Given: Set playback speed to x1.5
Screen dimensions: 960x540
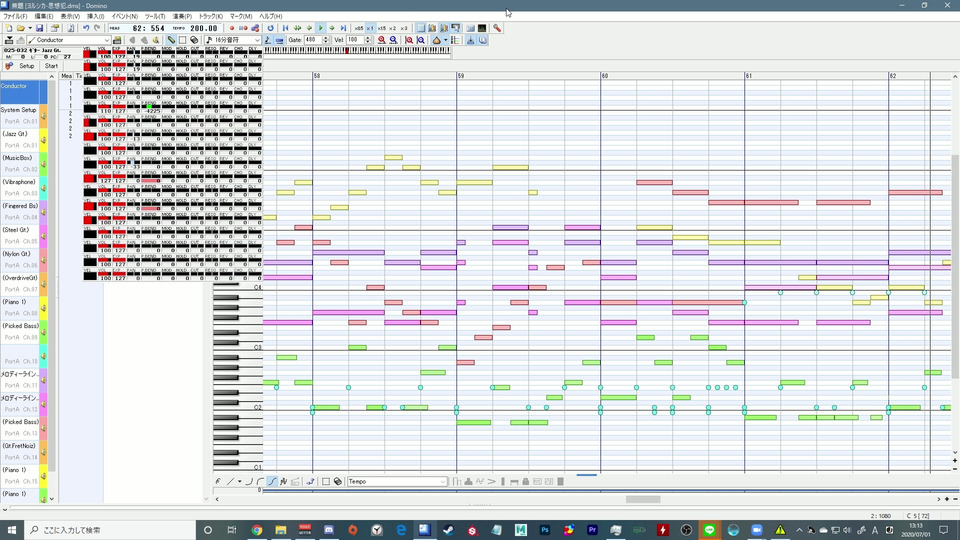Looking at the screenshot, I should [381, 28].
